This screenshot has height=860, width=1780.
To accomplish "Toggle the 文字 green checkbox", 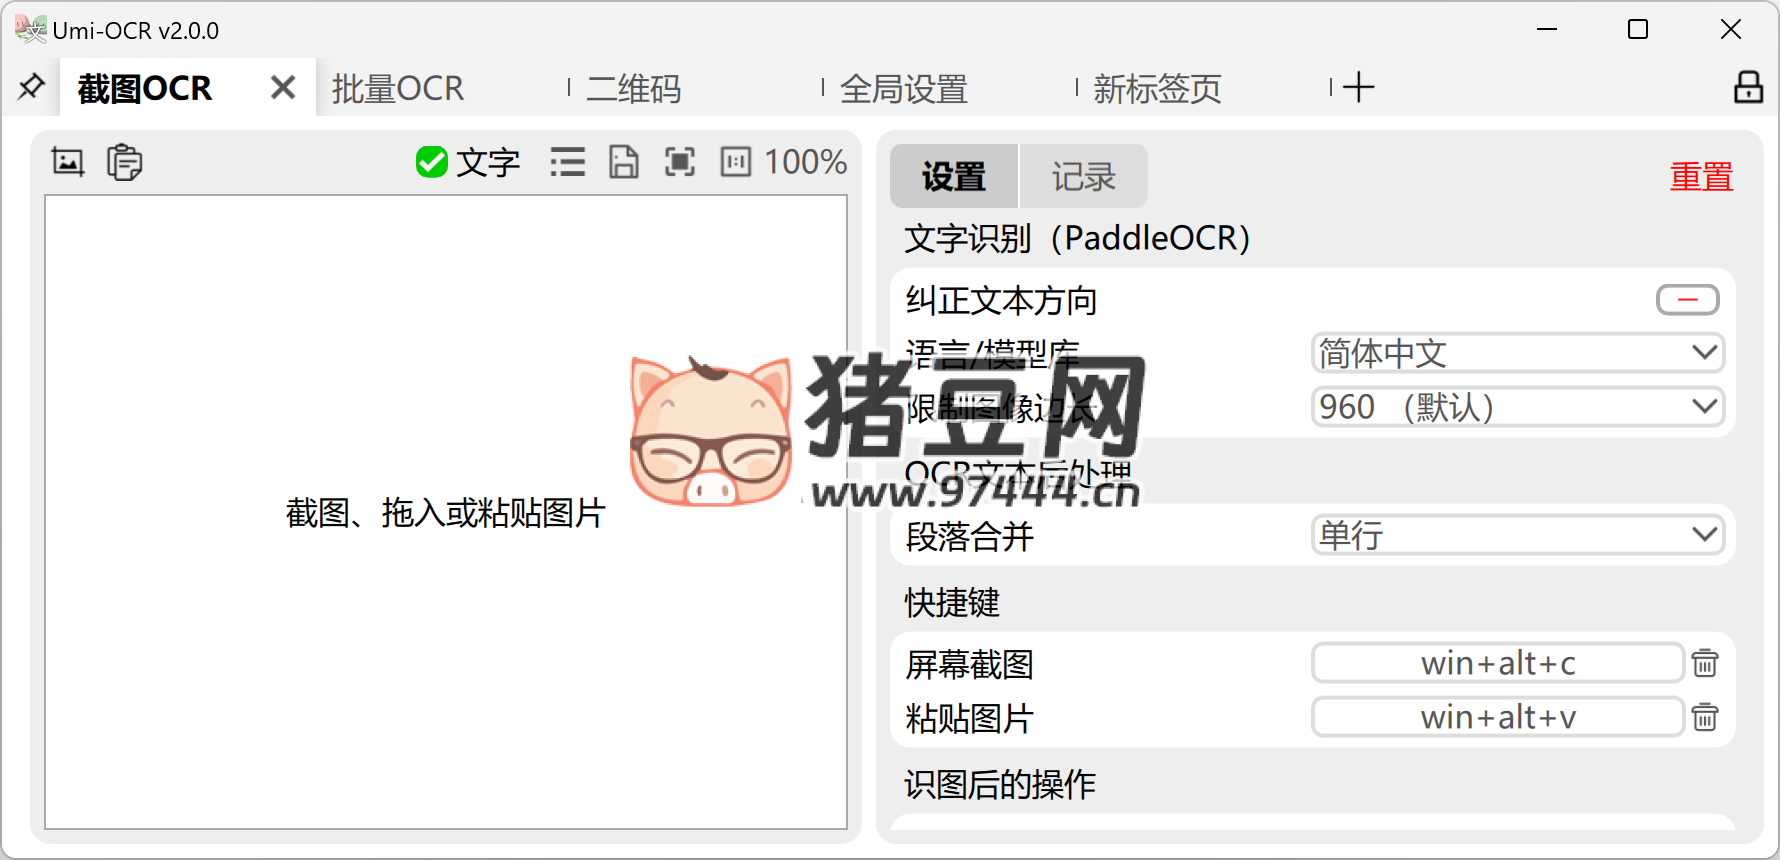I will click(x=432, y=162).
